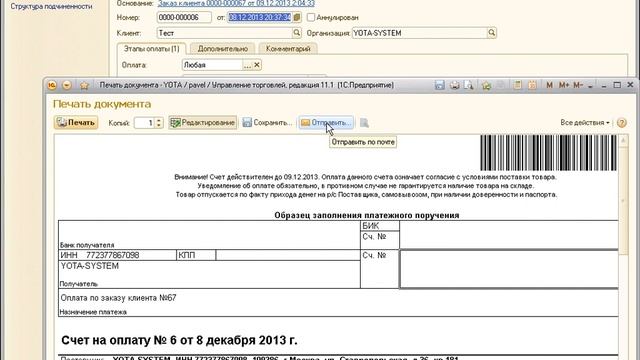Toggle the Редактирование mode button

coord(202,122)
